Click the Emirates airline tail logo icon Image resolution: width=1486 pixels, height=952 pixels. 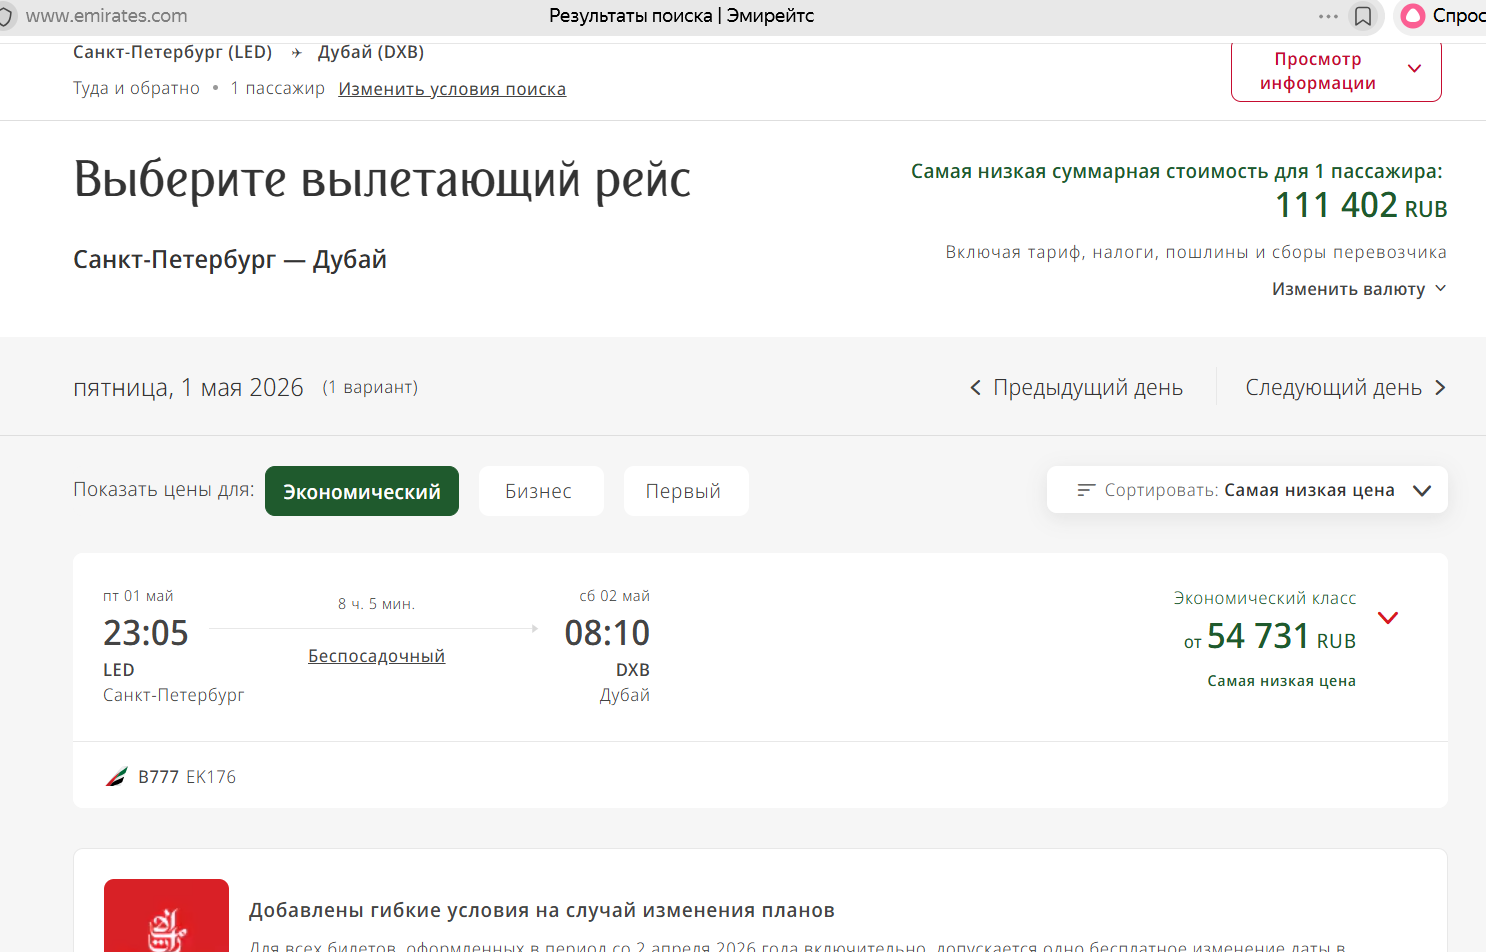(117, 776)
